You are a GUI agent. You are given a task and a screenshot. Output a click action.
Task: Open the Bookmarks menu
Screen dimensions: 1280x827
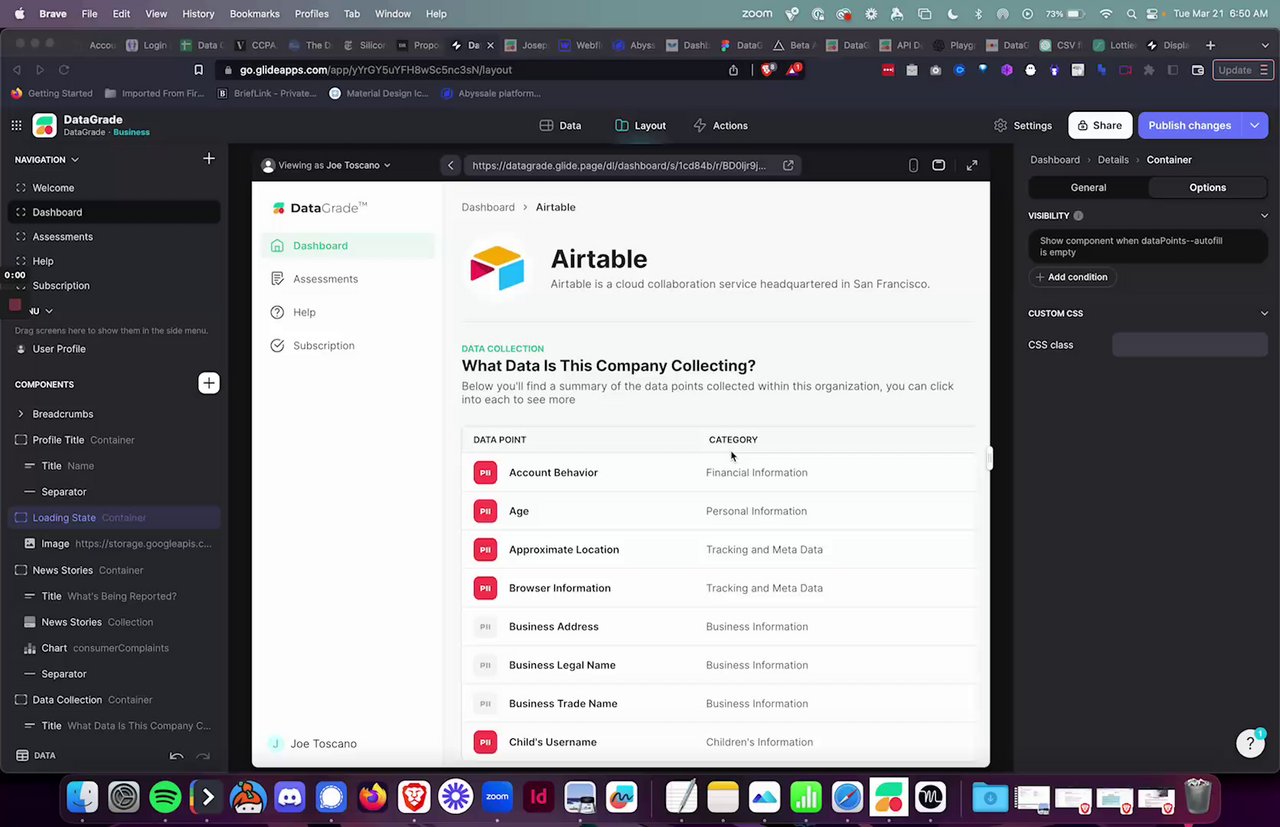[254, 14]
